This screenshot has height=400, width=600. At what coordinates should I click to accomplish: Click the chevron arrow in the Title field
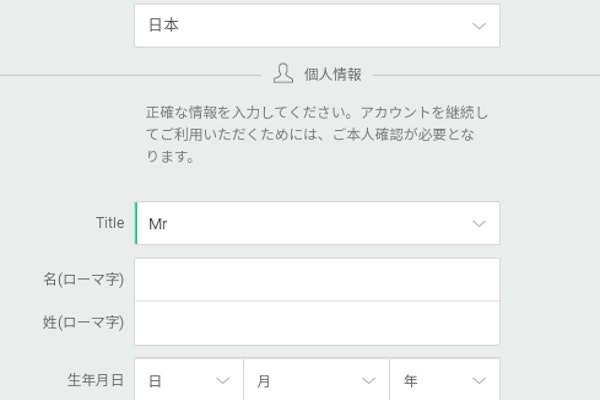479,224
